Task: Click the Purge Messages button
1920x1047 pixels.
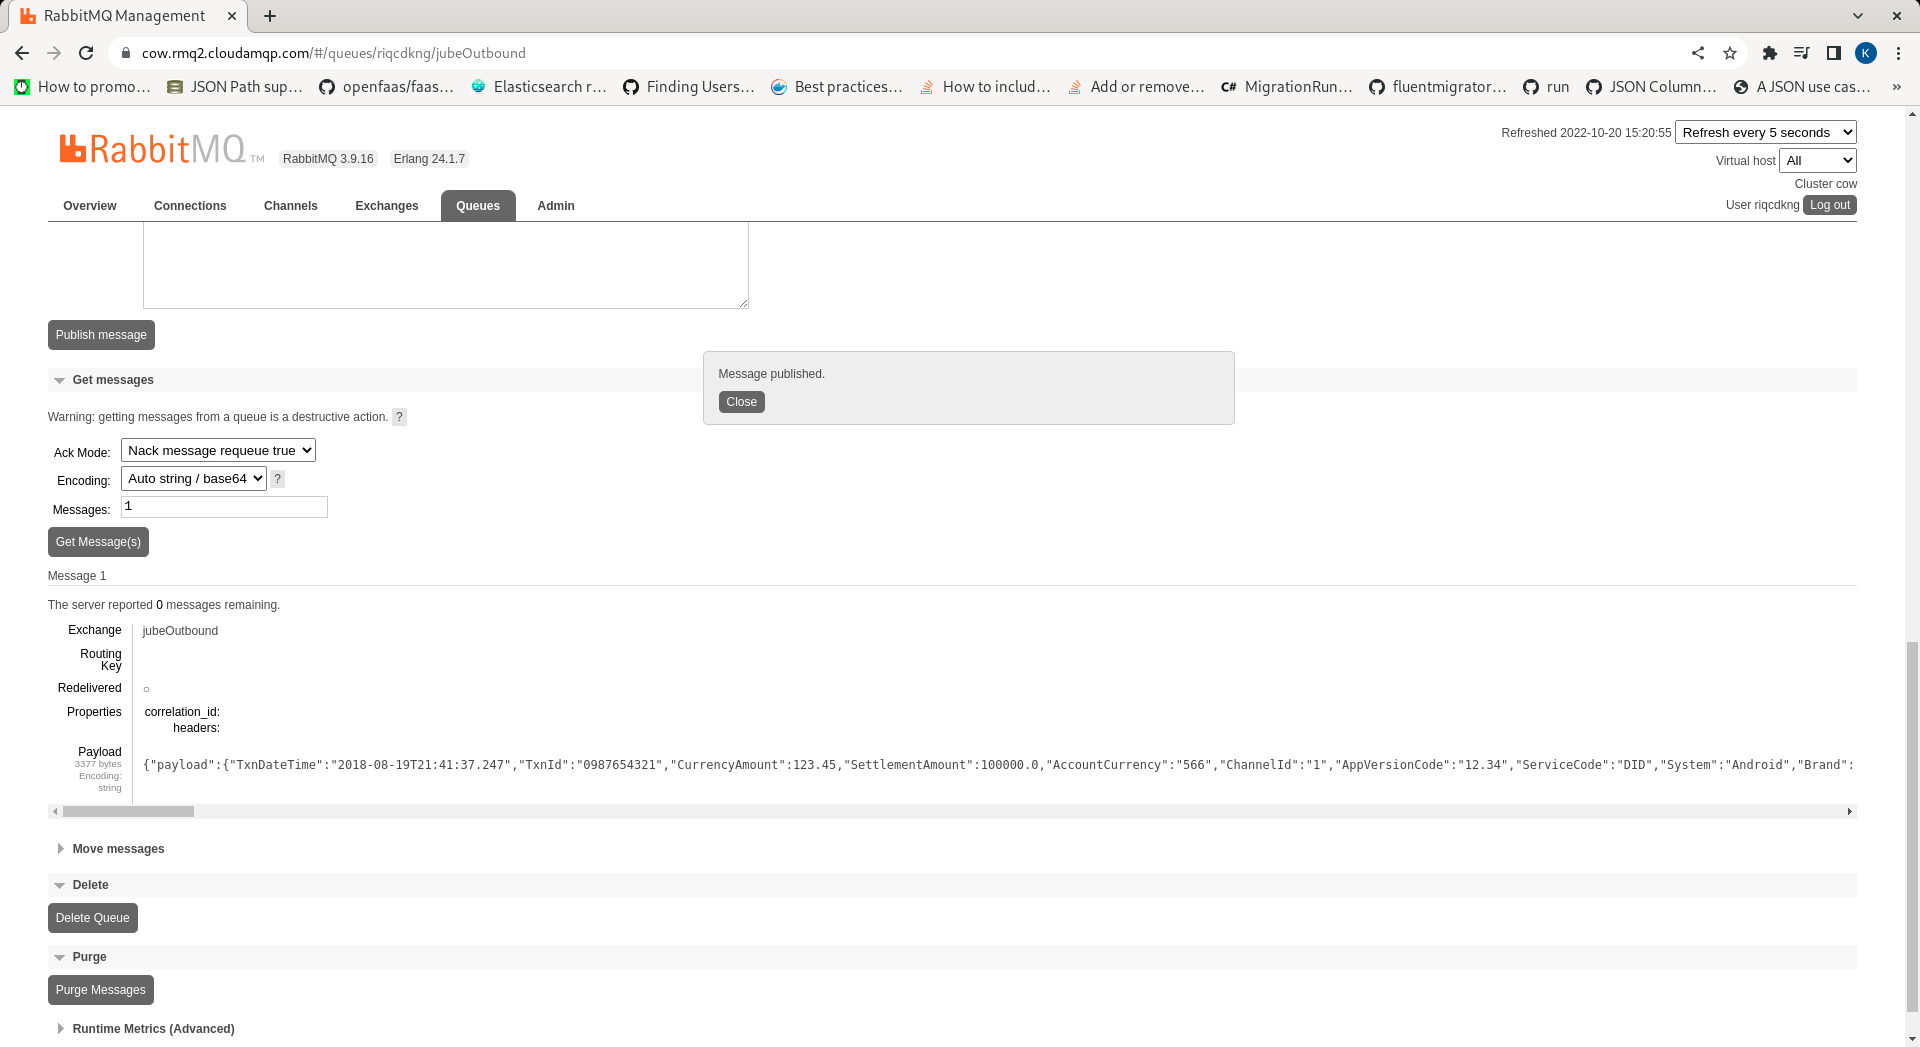Action: 101,990
